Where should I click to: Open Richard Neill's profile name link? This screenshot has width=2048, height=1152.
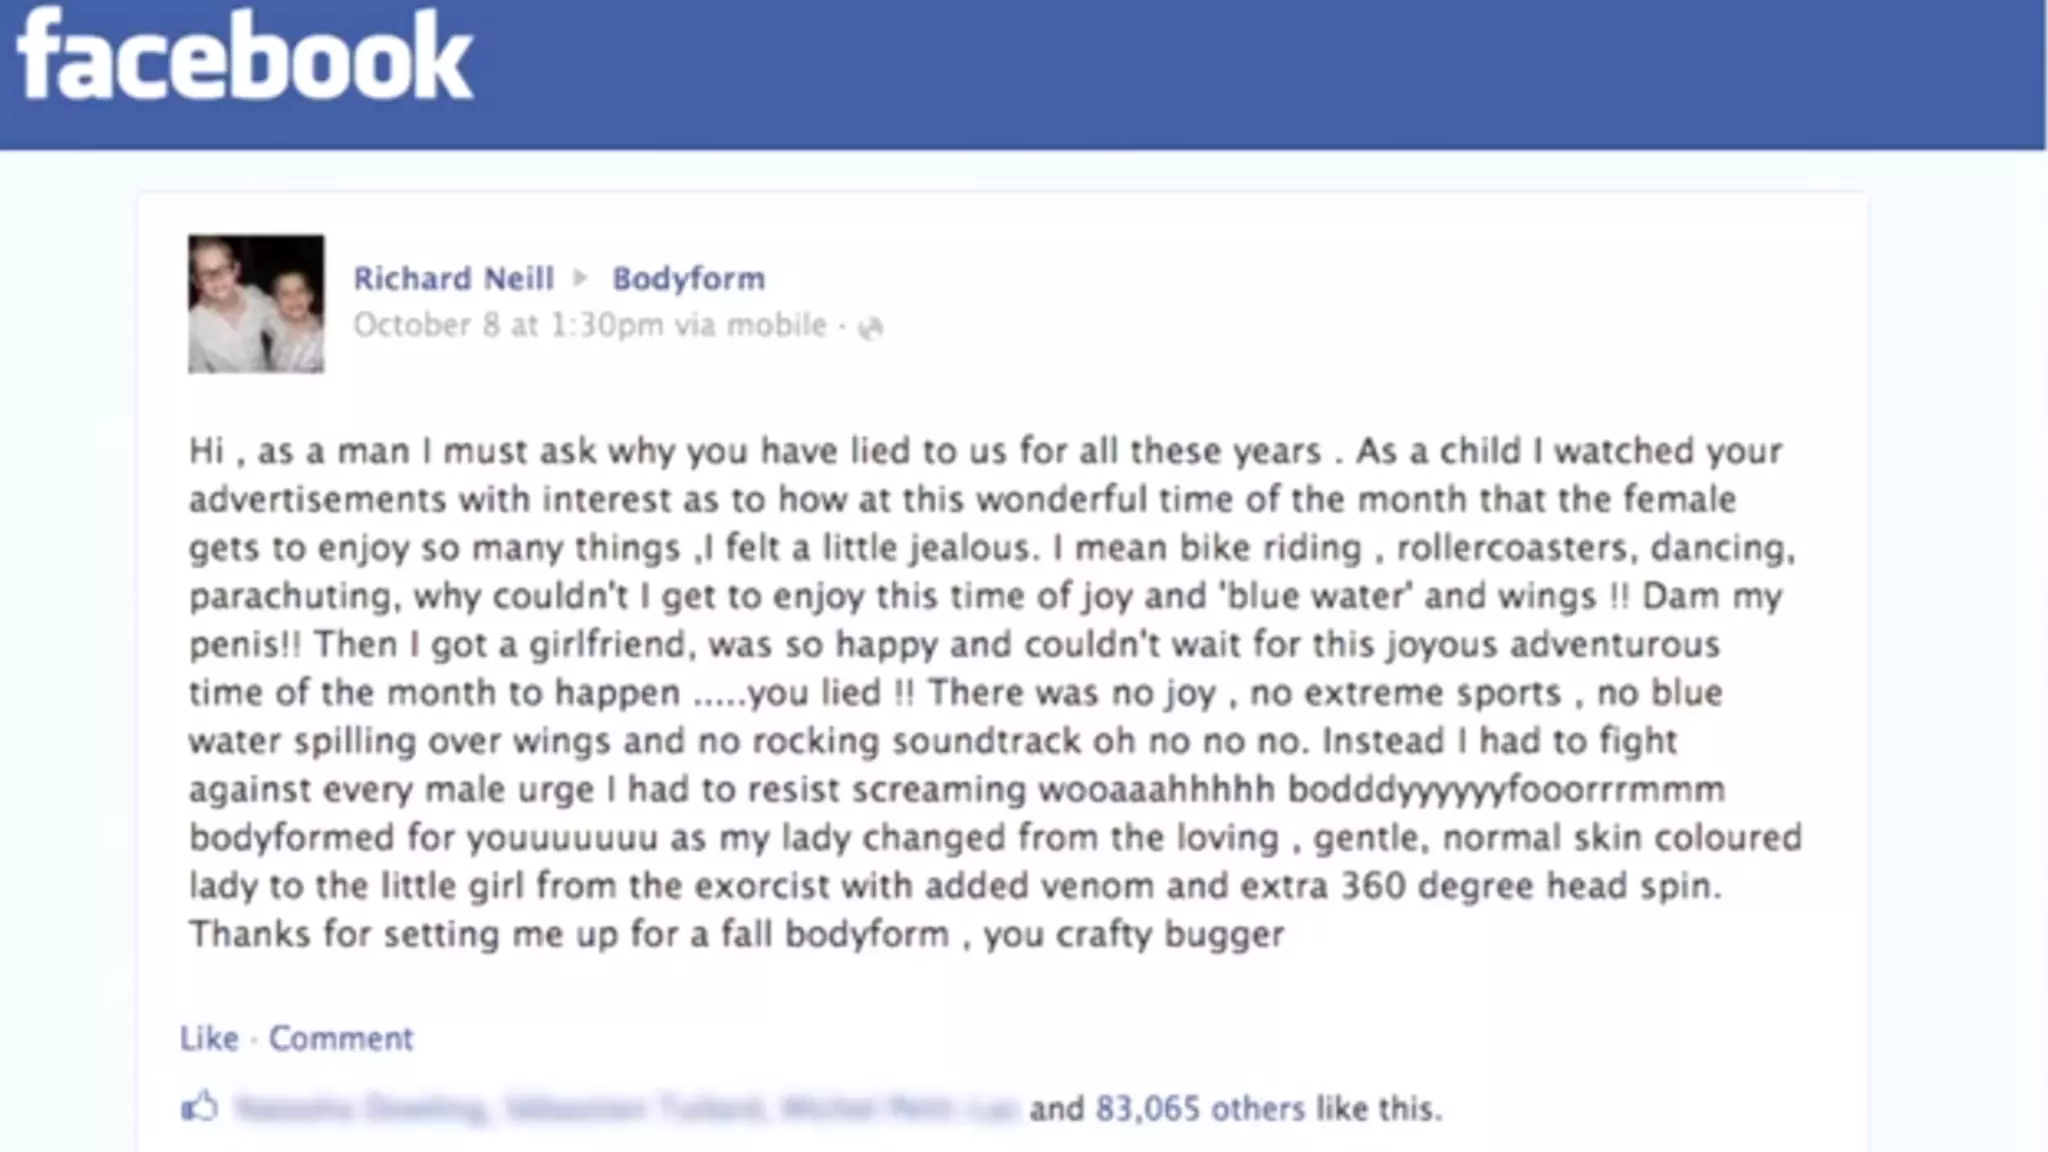point(453,278)
